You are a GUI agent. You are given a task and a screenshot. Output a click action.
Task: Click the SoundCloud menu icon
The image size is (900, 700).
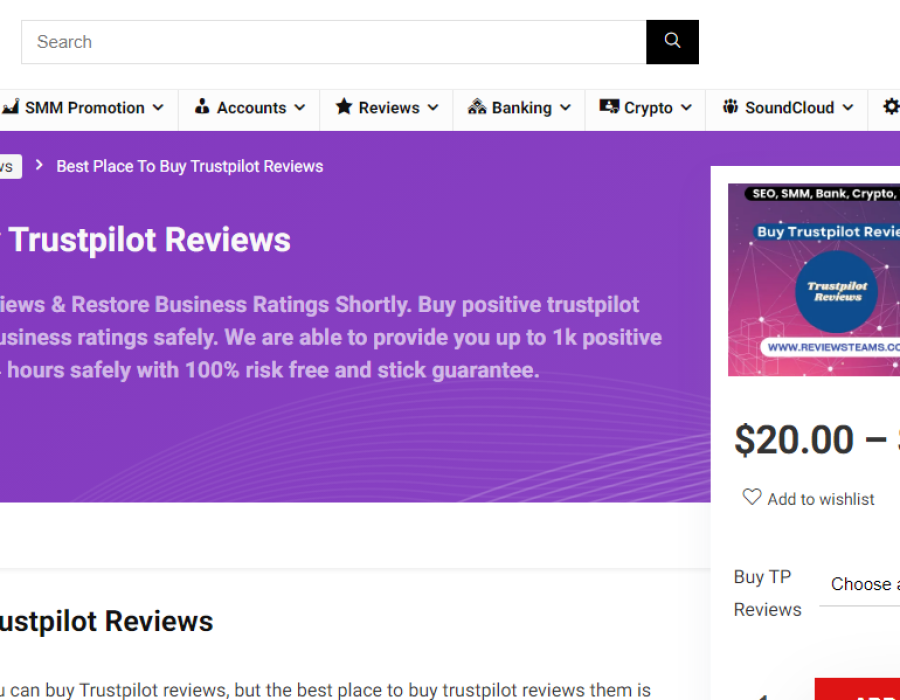pyautogui.click(x=730, y=107)
